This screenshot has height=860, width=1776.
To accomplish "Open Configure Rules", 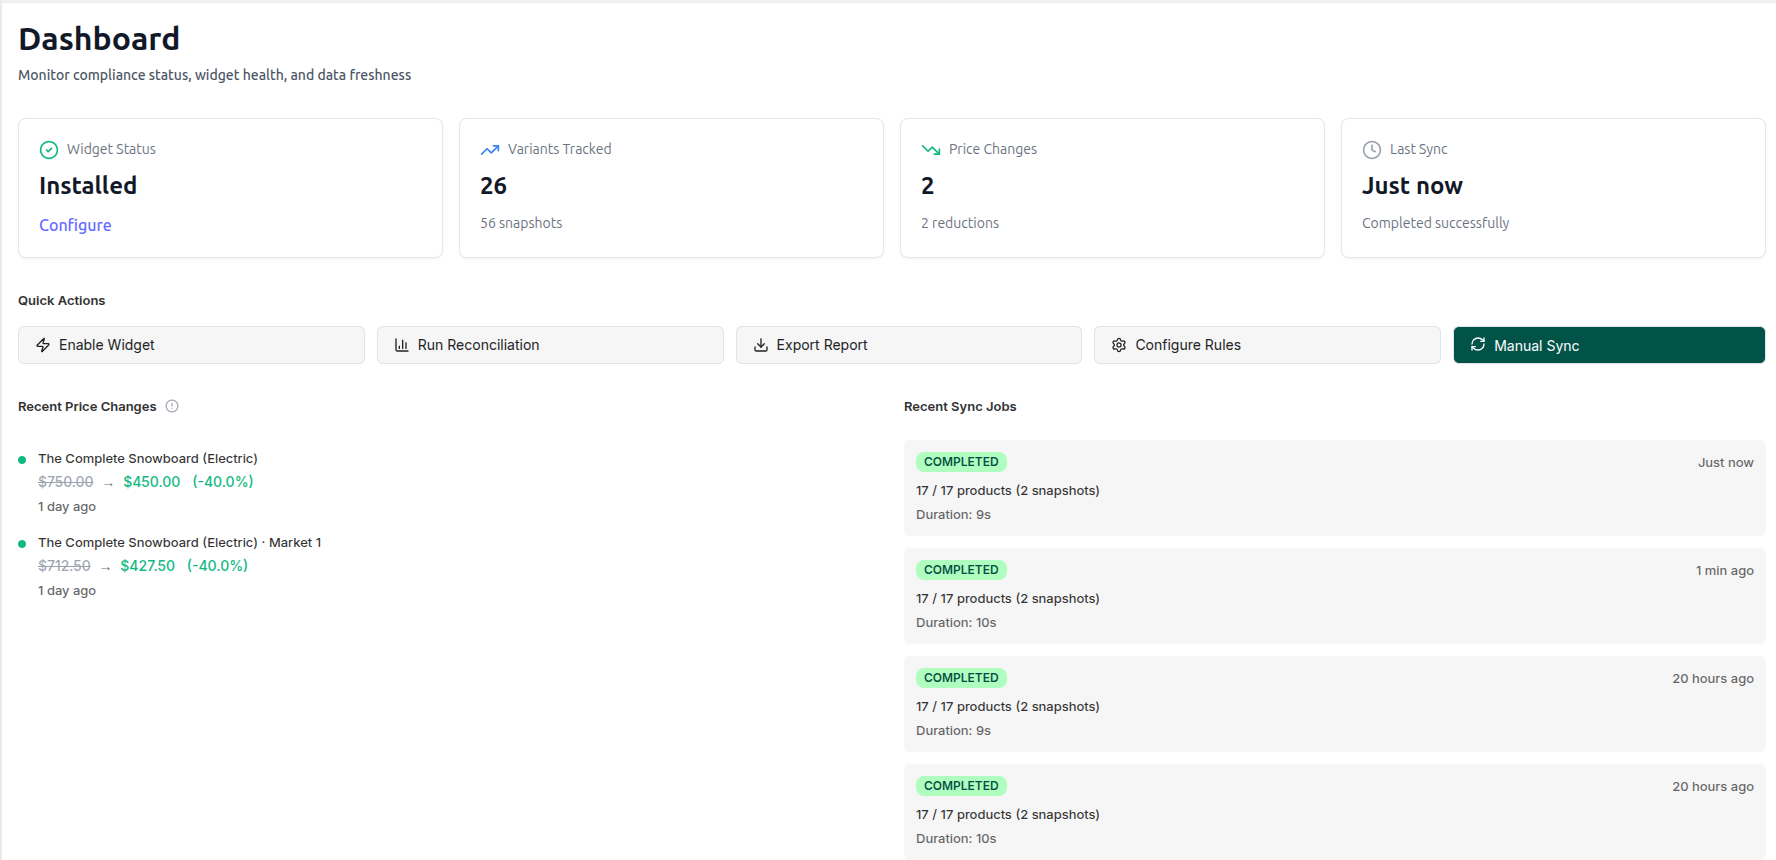I will click(x=1267, y=345).
